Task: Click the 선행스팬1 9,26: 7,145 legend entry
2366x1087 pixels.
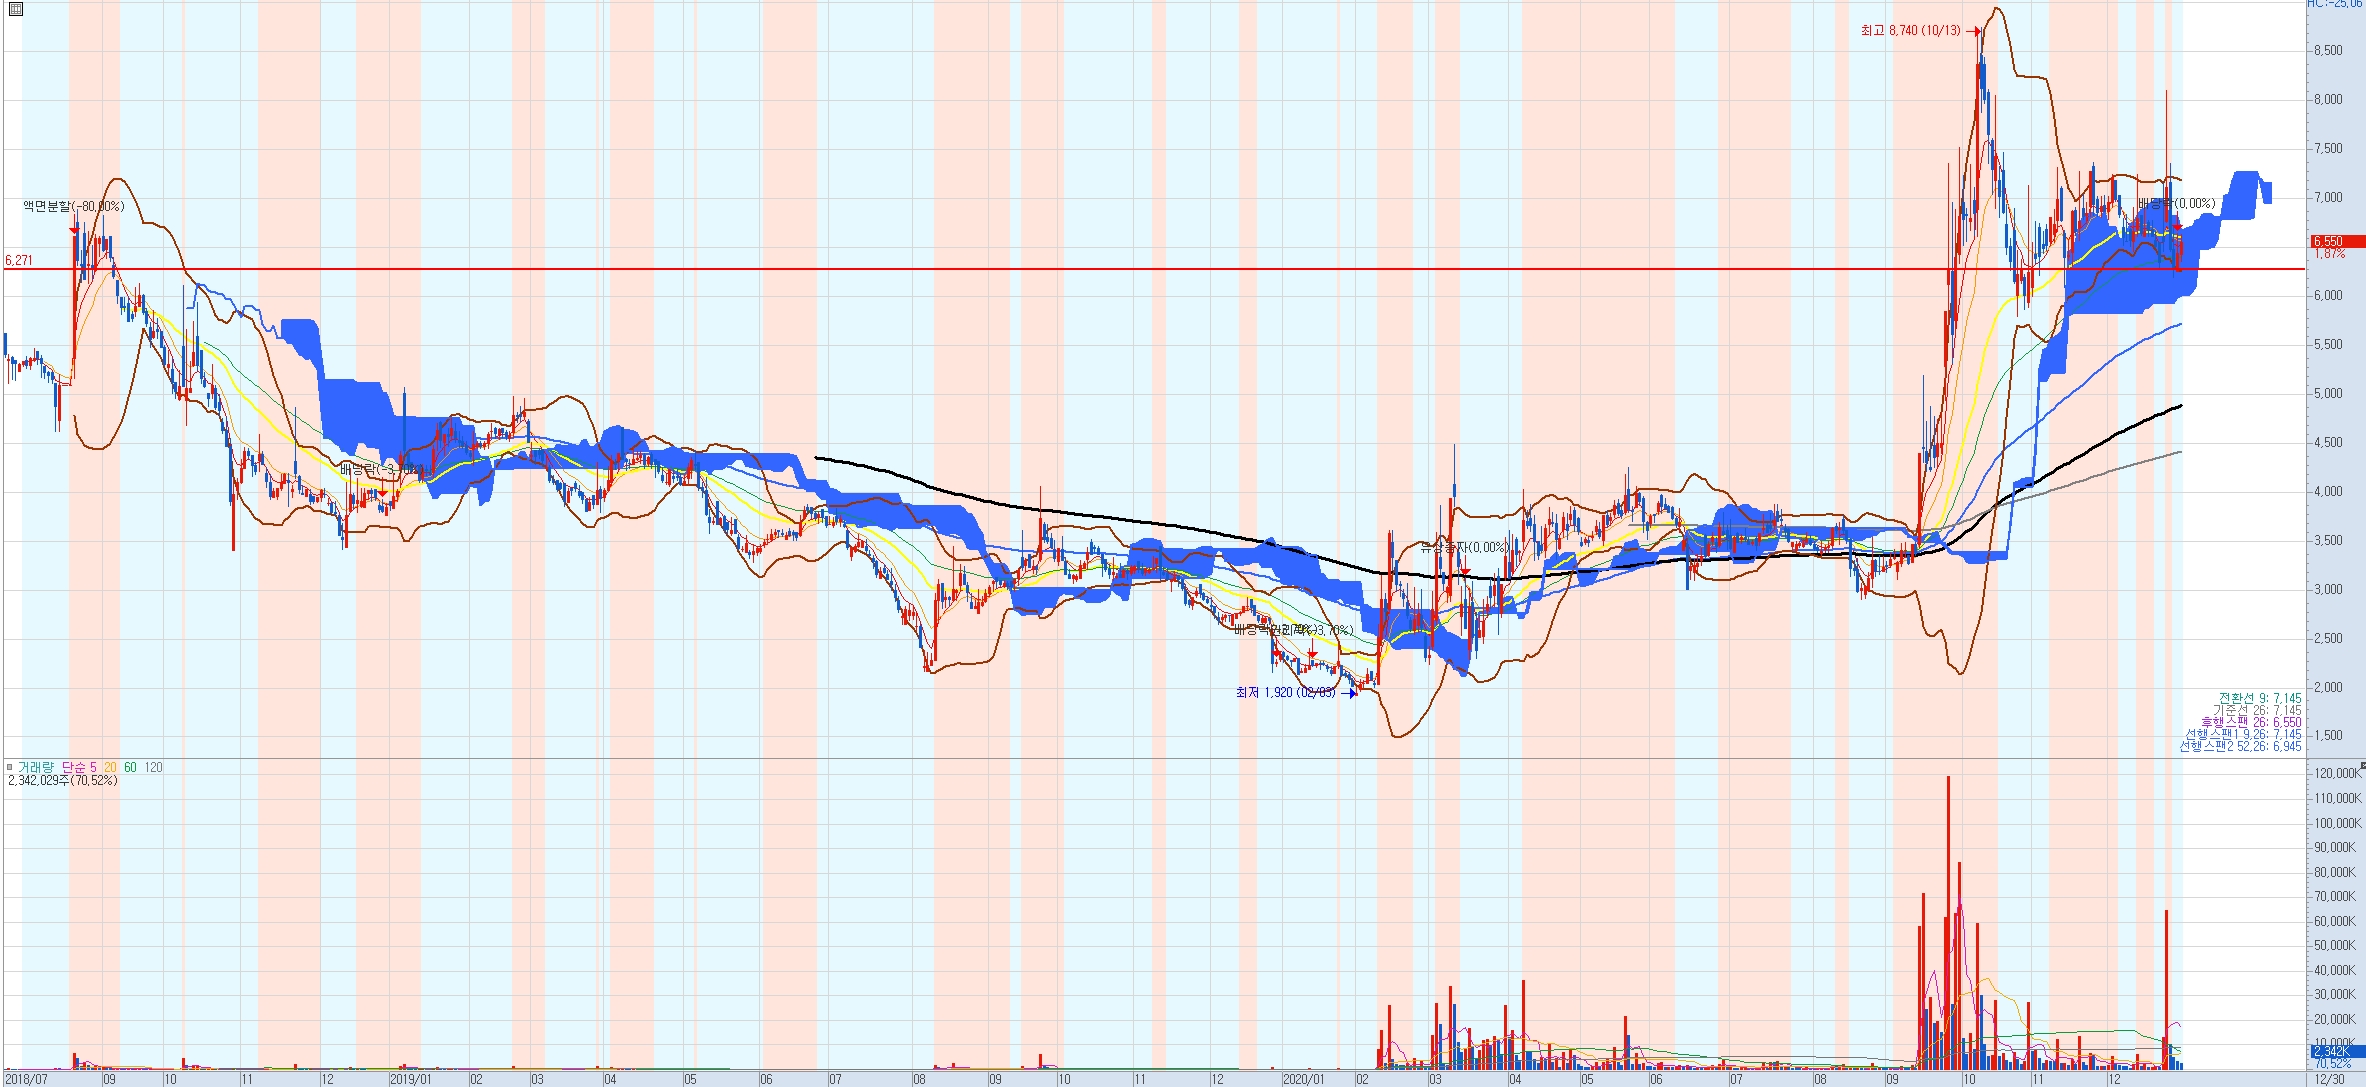Action: (2243, 734)
